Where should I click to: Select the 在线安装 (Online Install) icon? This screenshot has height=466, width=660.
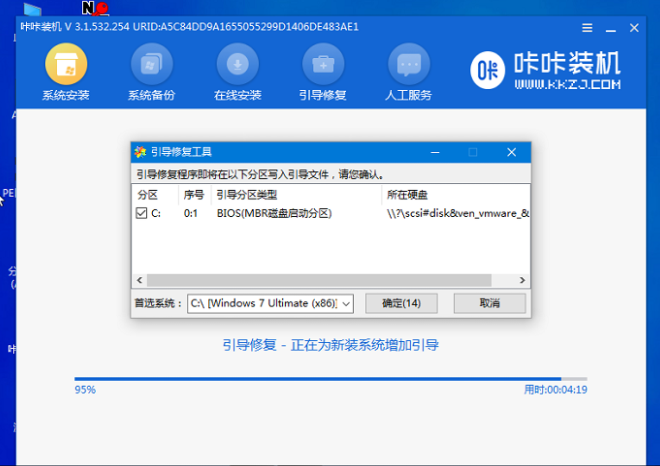(237, 66)
